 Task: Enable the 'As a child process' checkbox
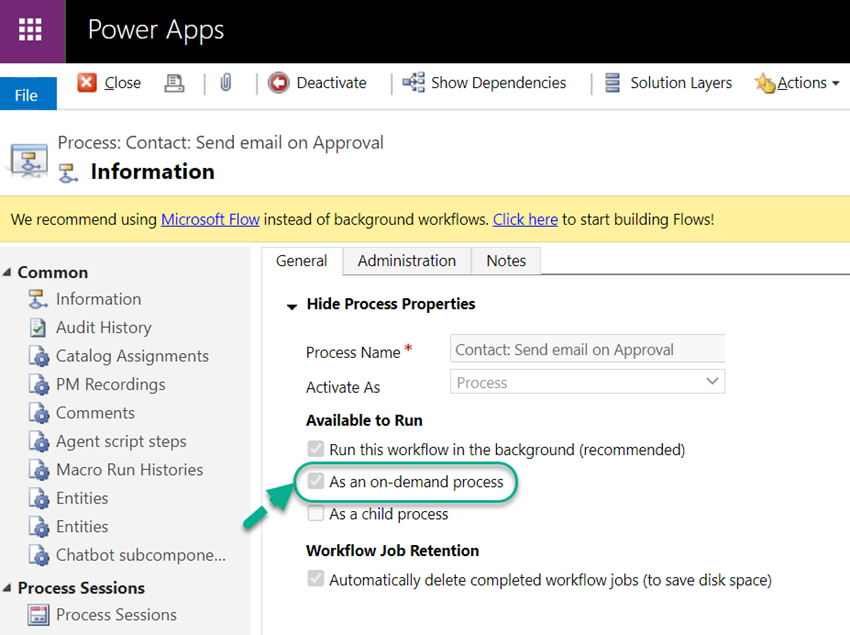pos(316,515)
